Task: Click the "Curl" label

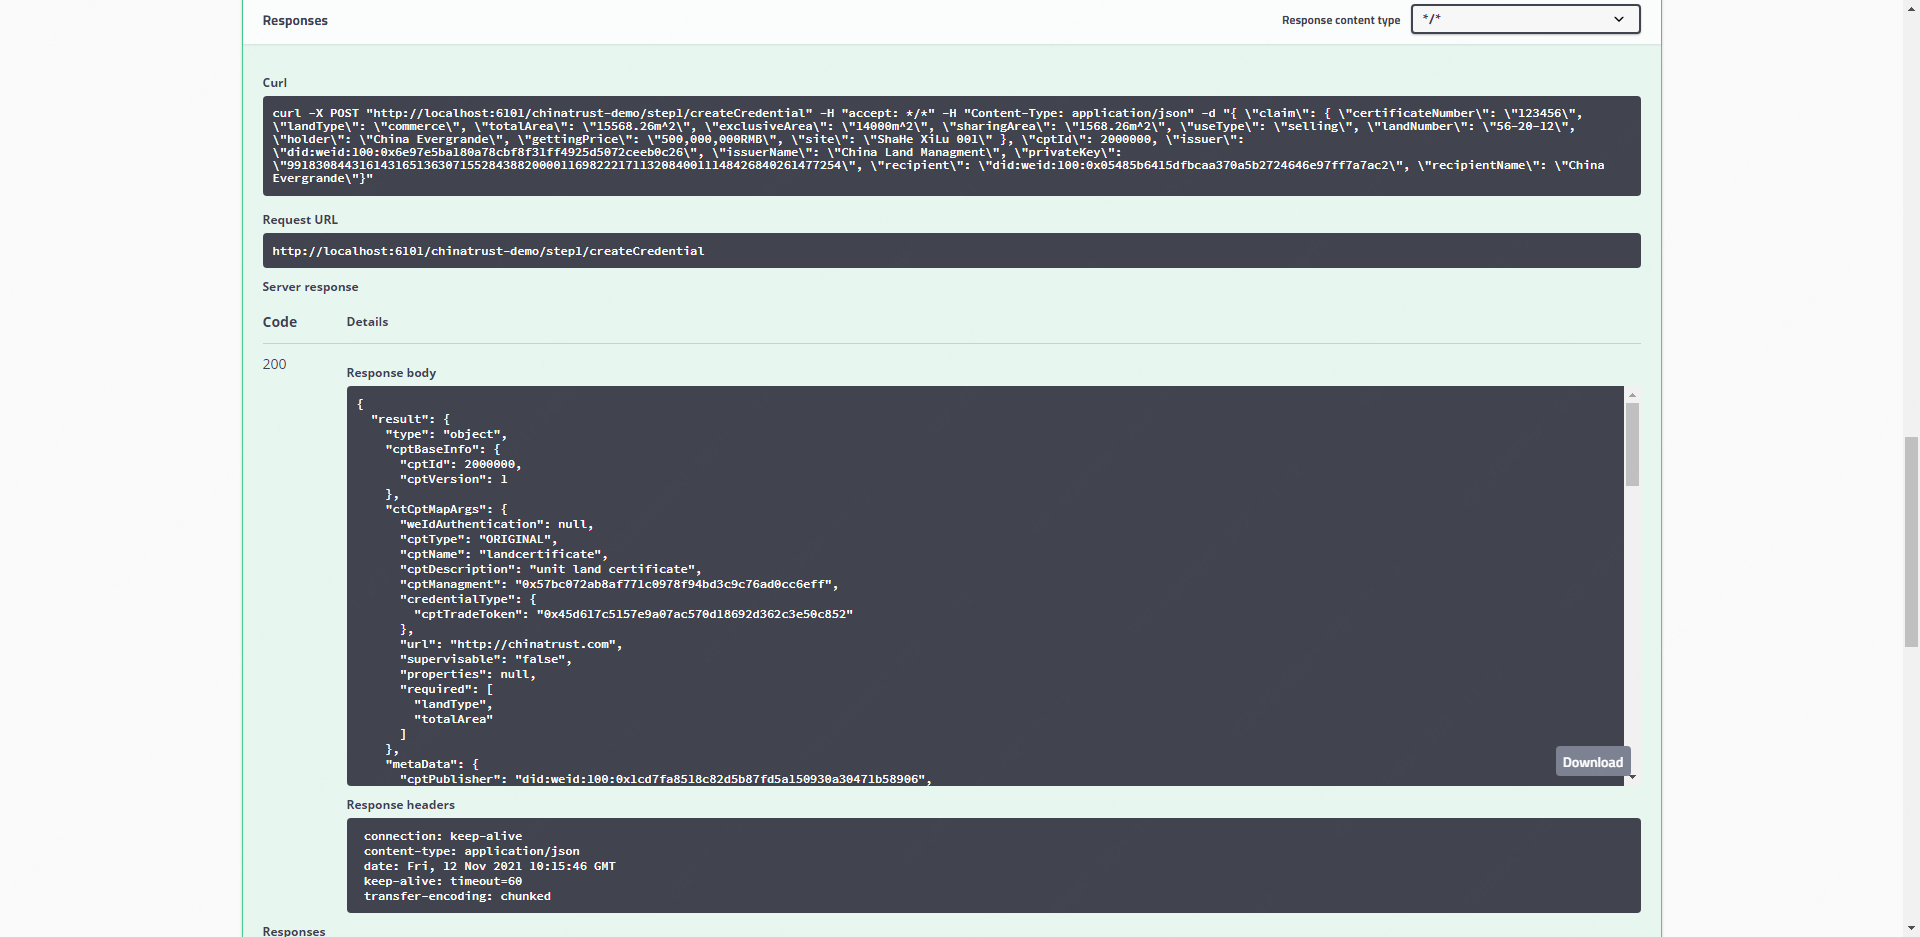Action: point(274,83)
